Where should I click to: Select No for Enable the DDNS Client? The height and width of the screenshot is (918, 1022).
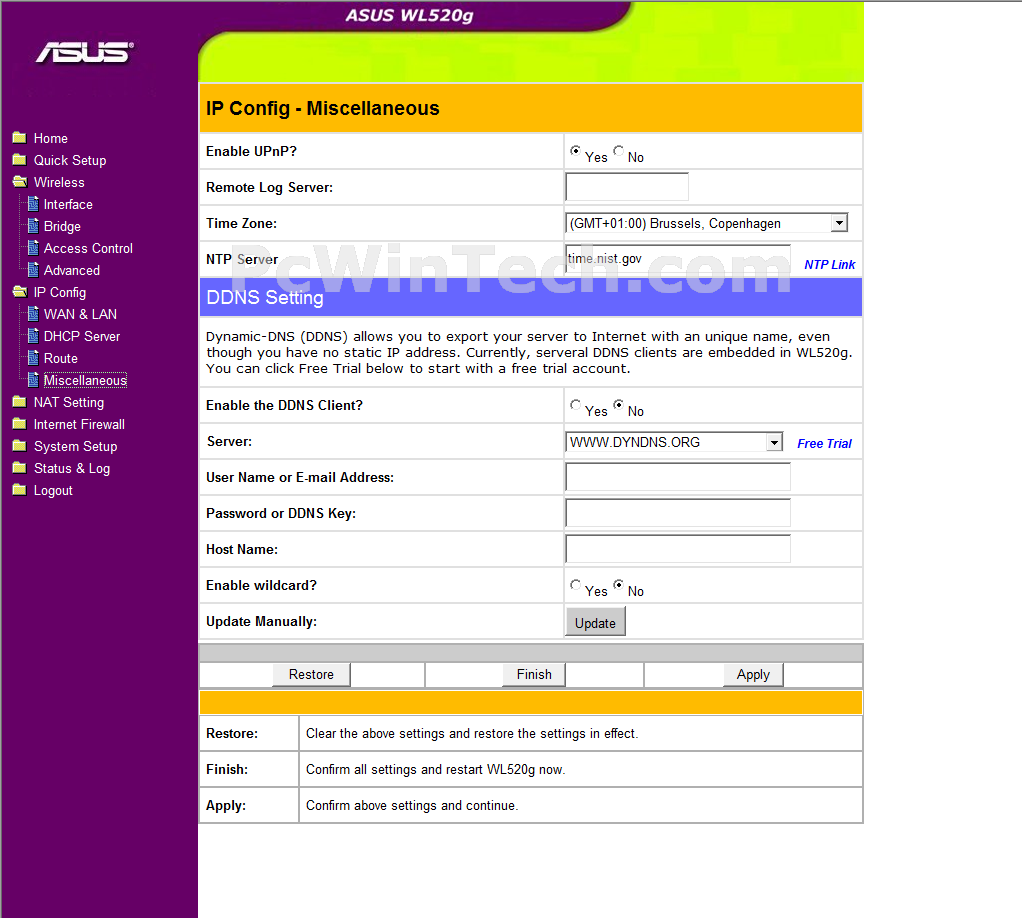tap(618, 405)
